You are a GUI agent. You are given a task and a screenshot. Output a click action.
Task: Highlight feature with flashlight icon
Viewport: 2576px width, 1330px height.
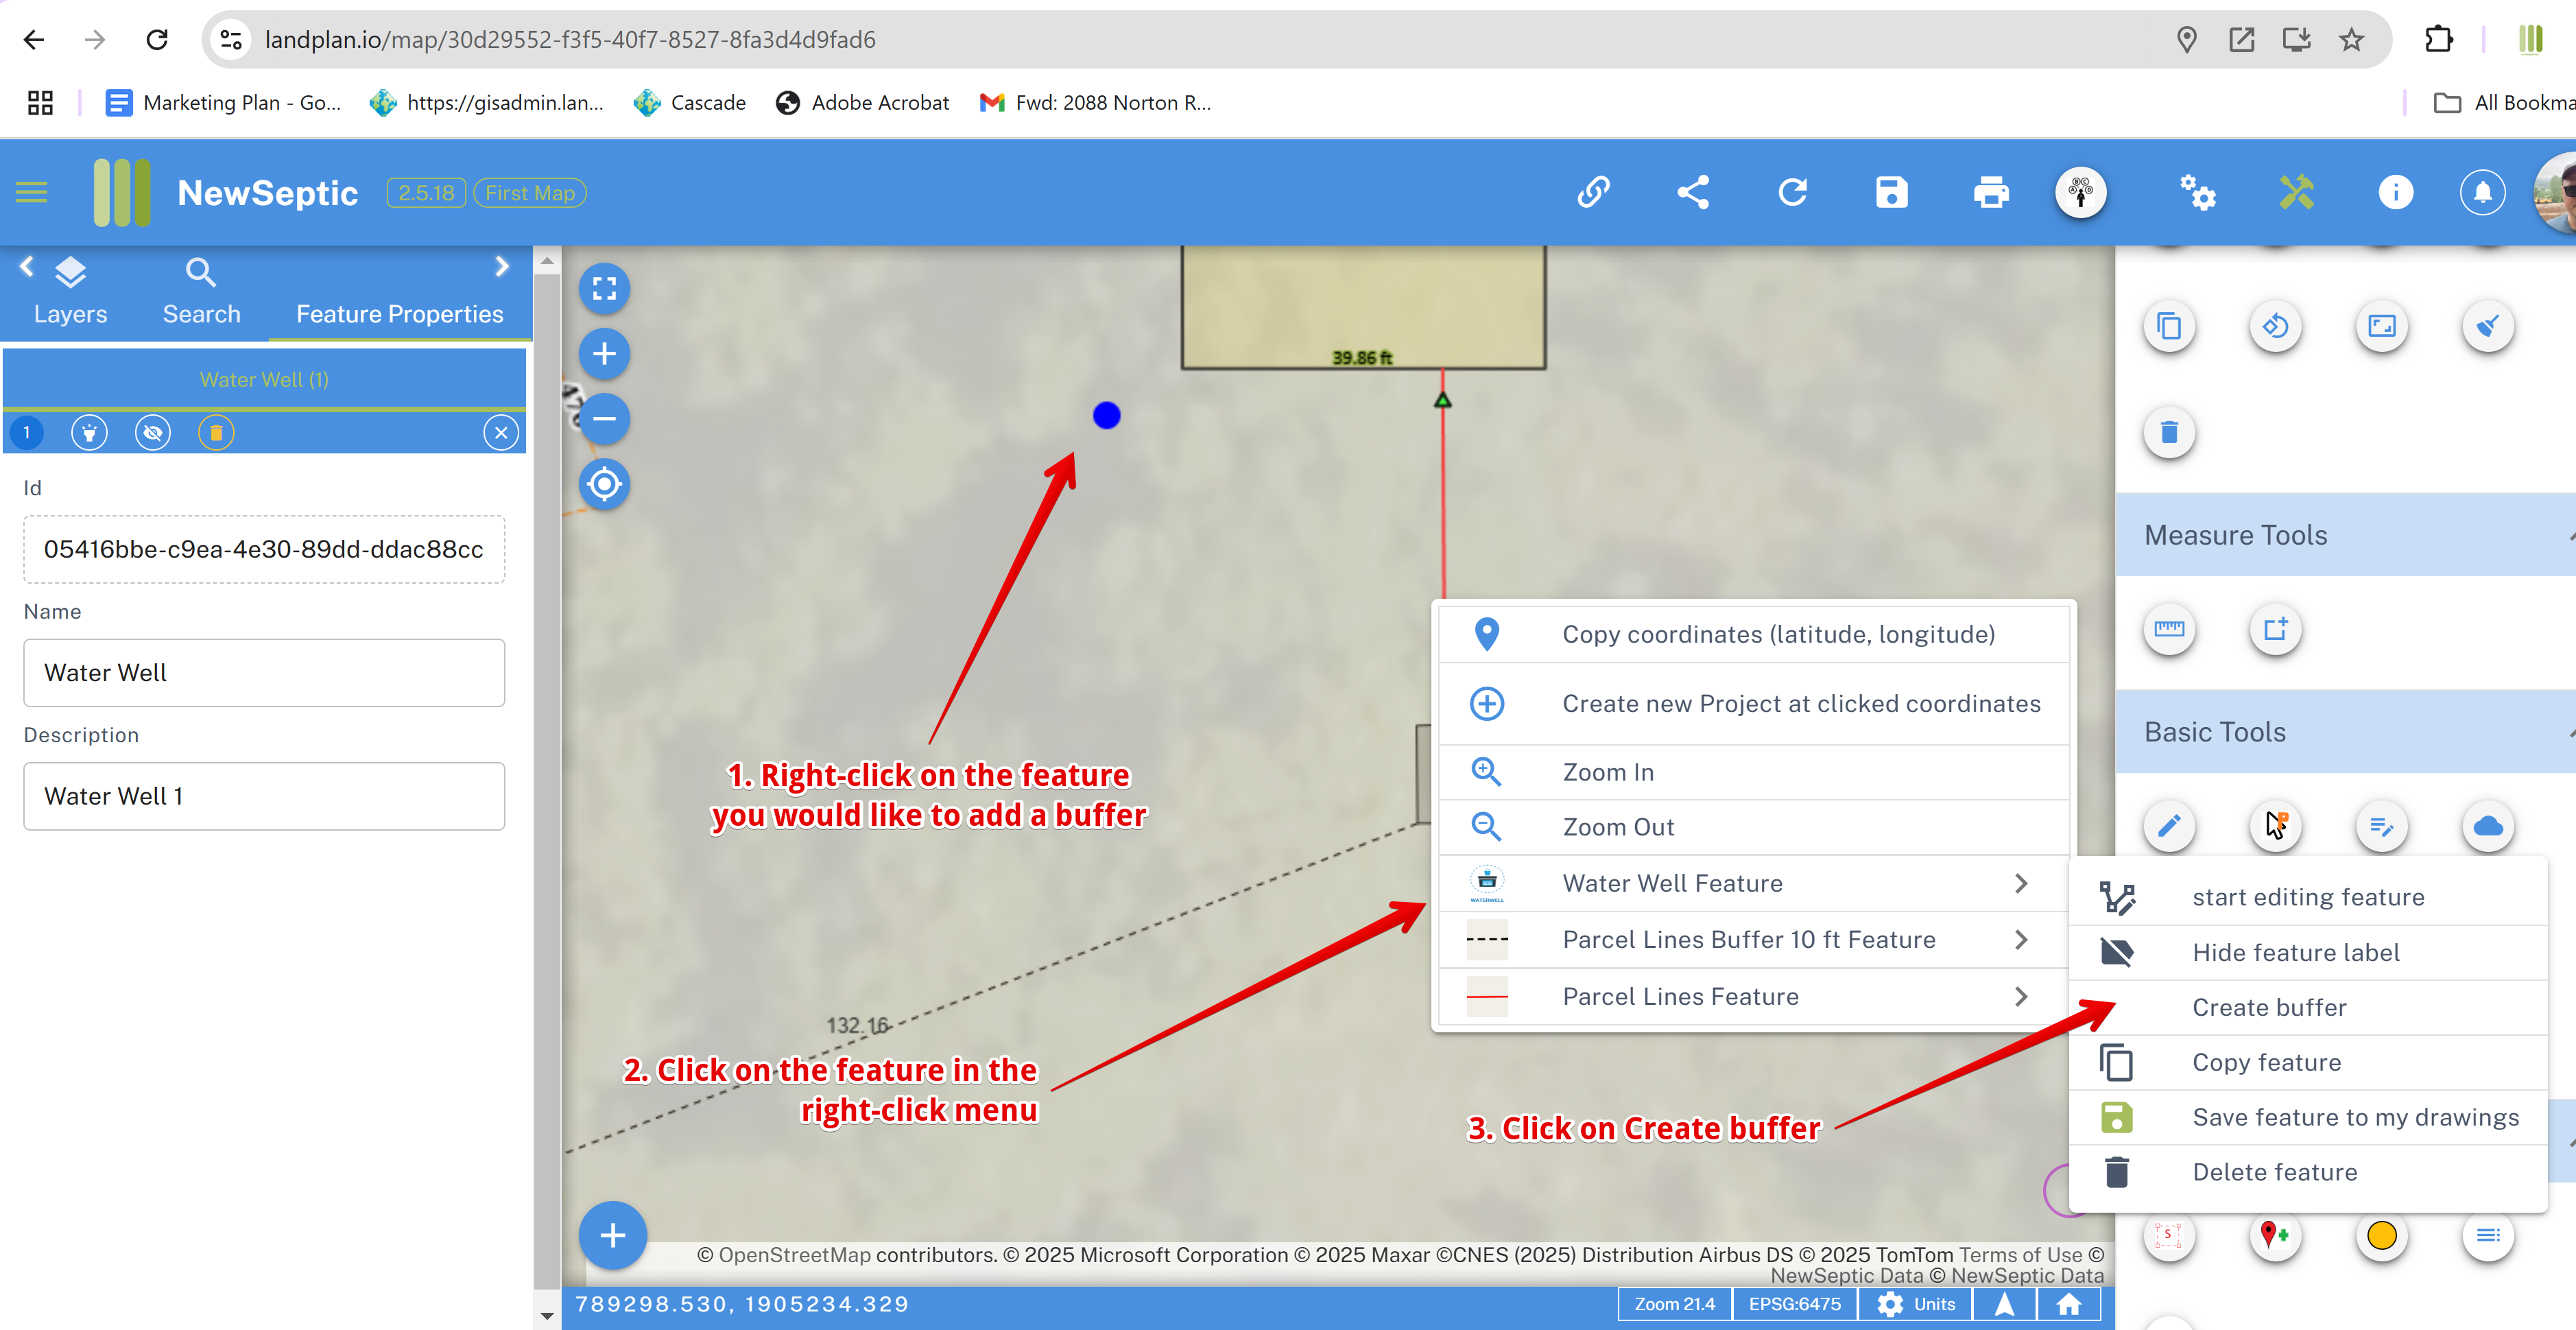89,433
